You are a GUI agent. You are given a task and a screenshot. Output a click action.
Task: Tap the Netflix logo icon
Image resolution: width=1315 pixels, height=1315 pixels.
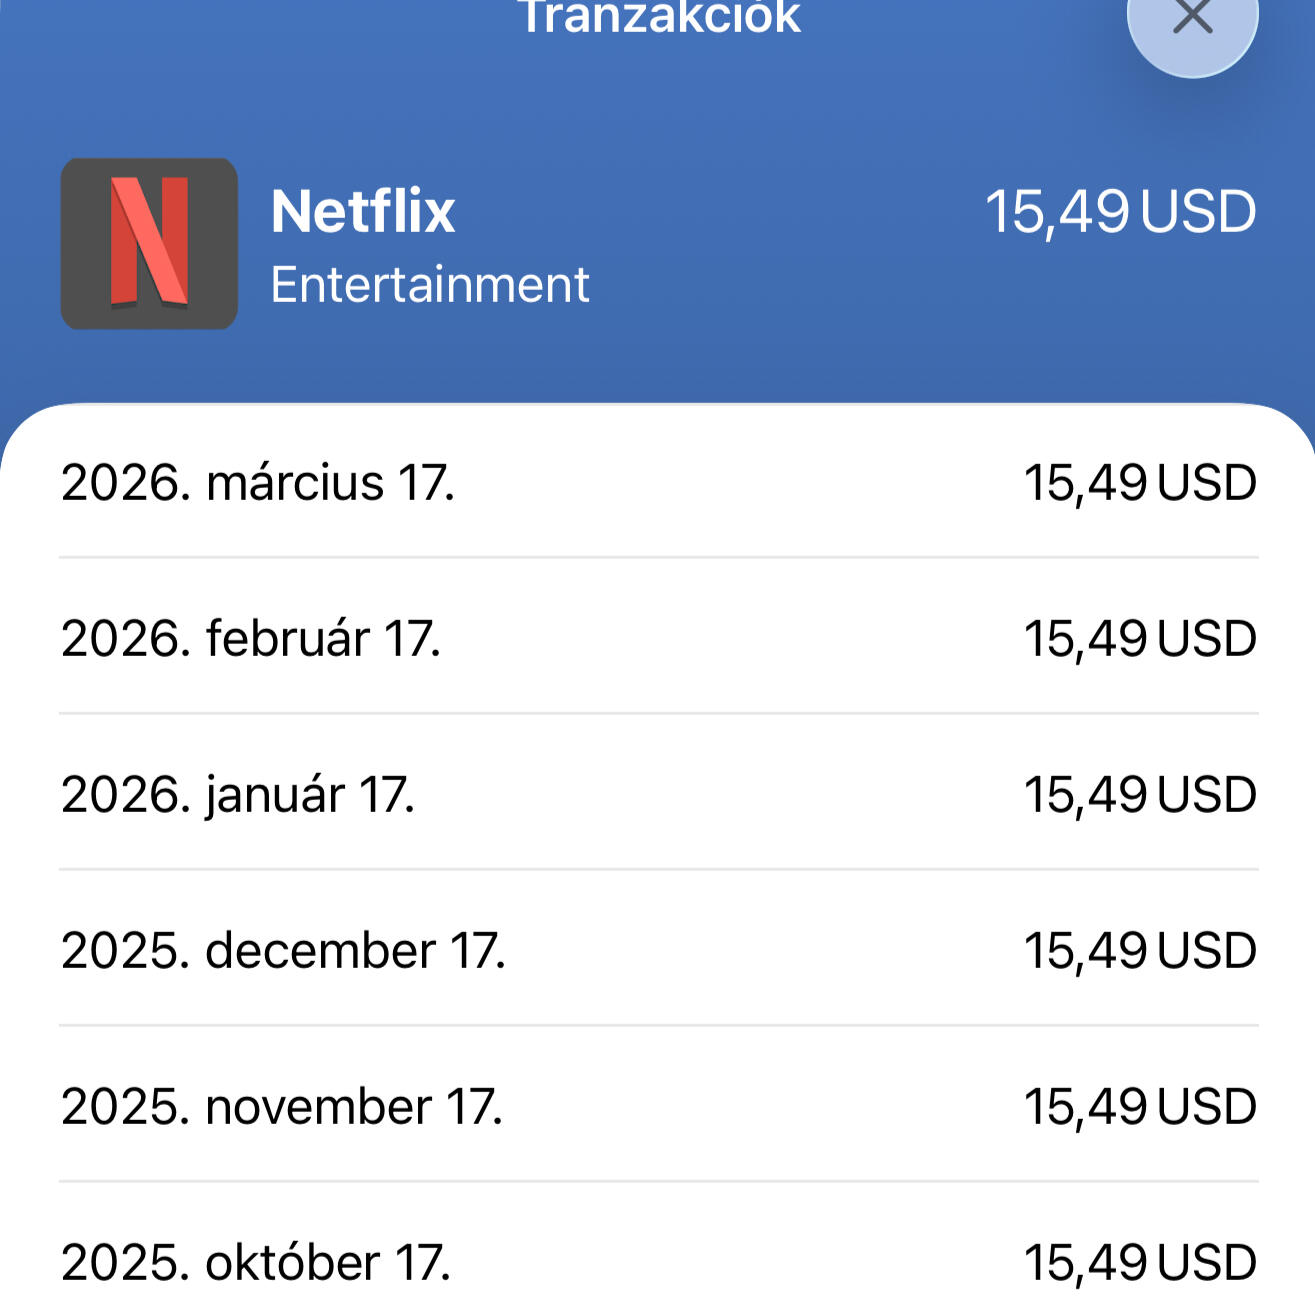pos(149,243)
